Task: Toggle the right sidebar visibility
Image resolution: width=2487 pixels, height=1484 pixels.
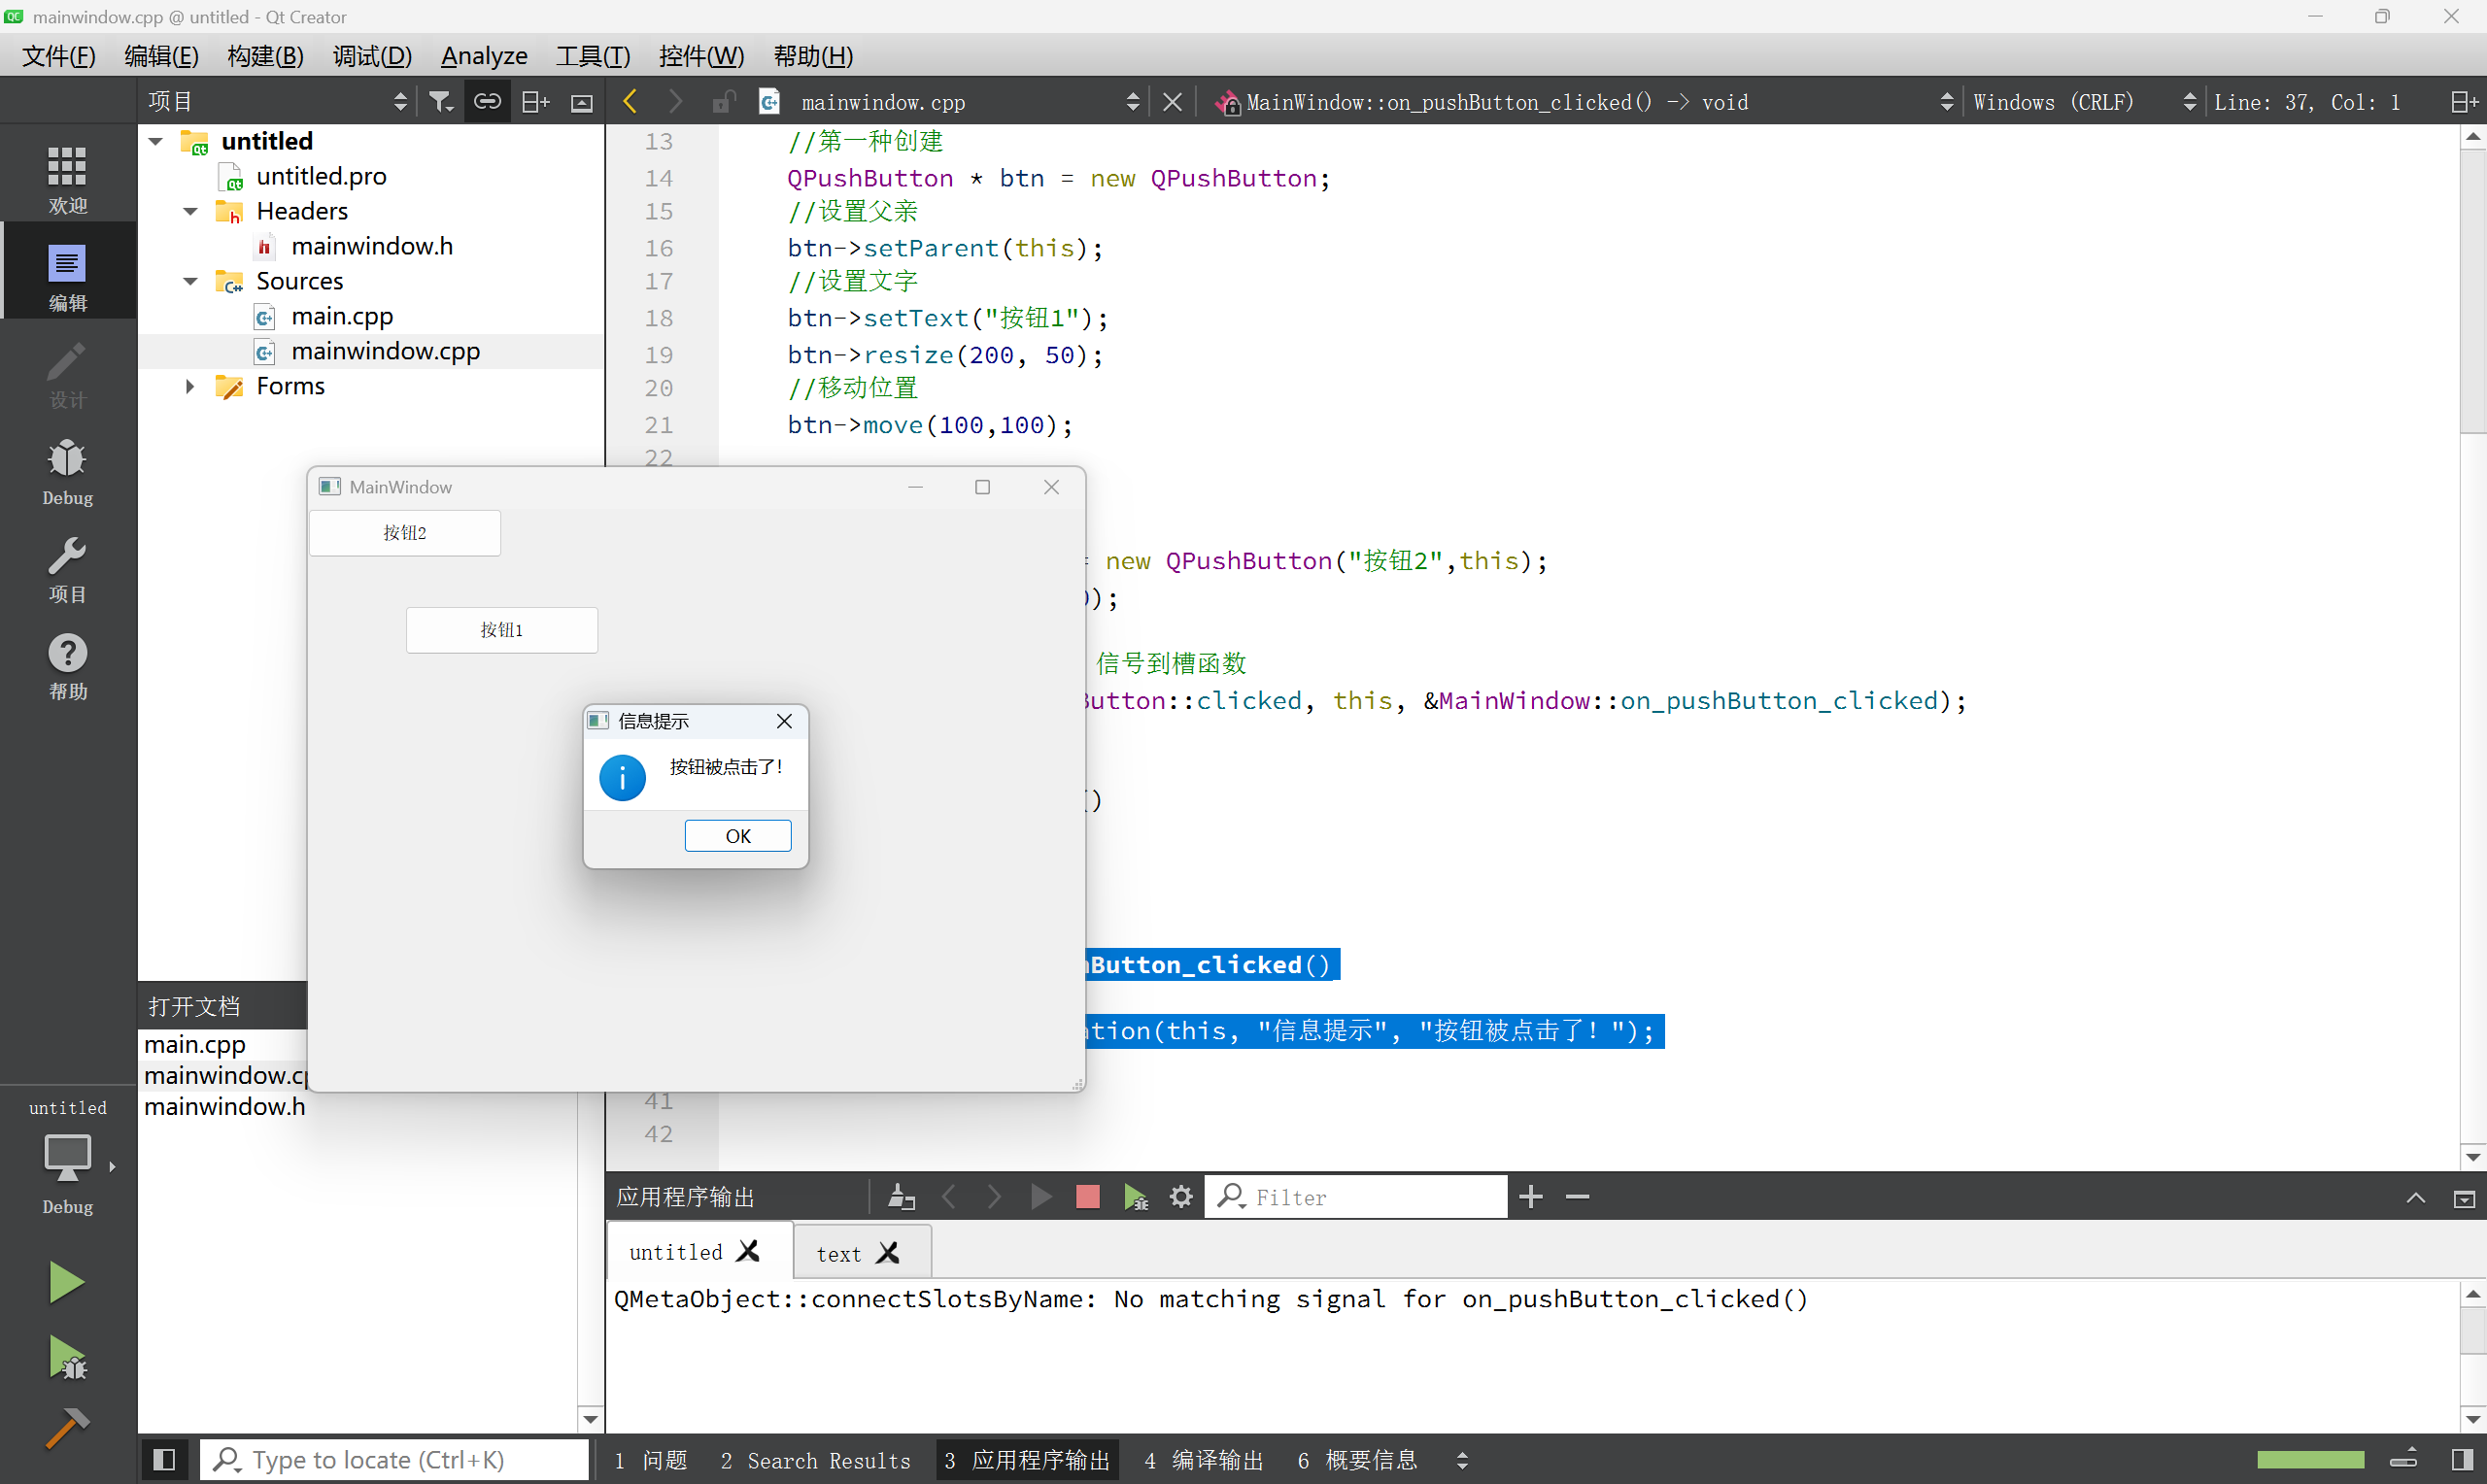Action: (2462, 1460)
